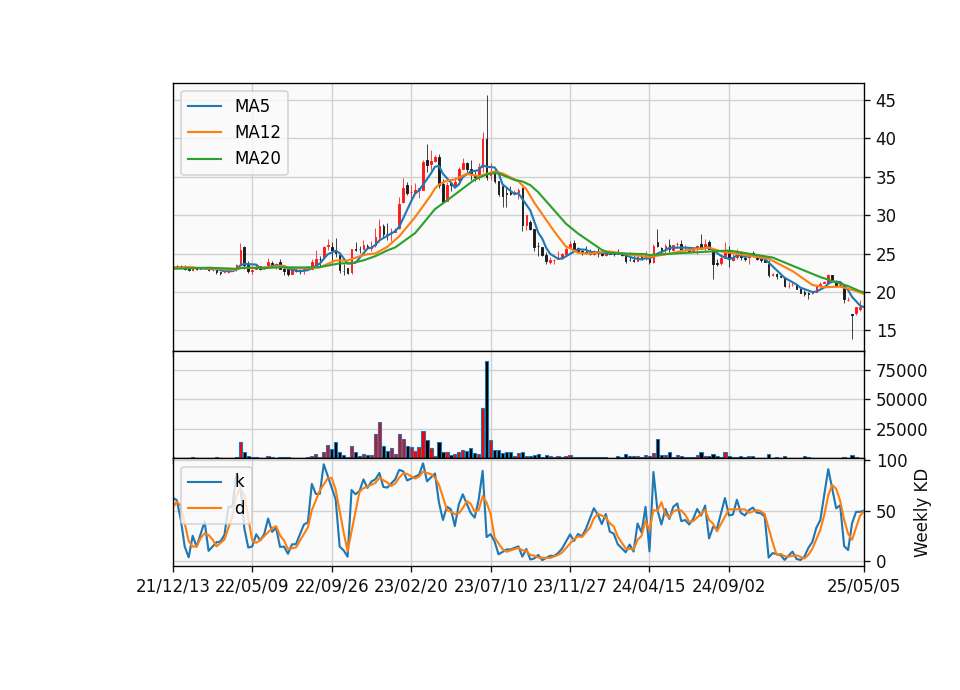Click the 0 tick on the KD axis

point(880,561)
